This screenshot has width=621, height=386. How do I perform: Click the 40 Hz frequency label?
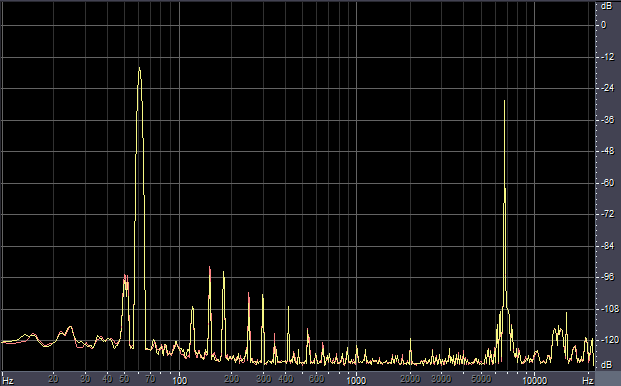click(x=107, y=379)
